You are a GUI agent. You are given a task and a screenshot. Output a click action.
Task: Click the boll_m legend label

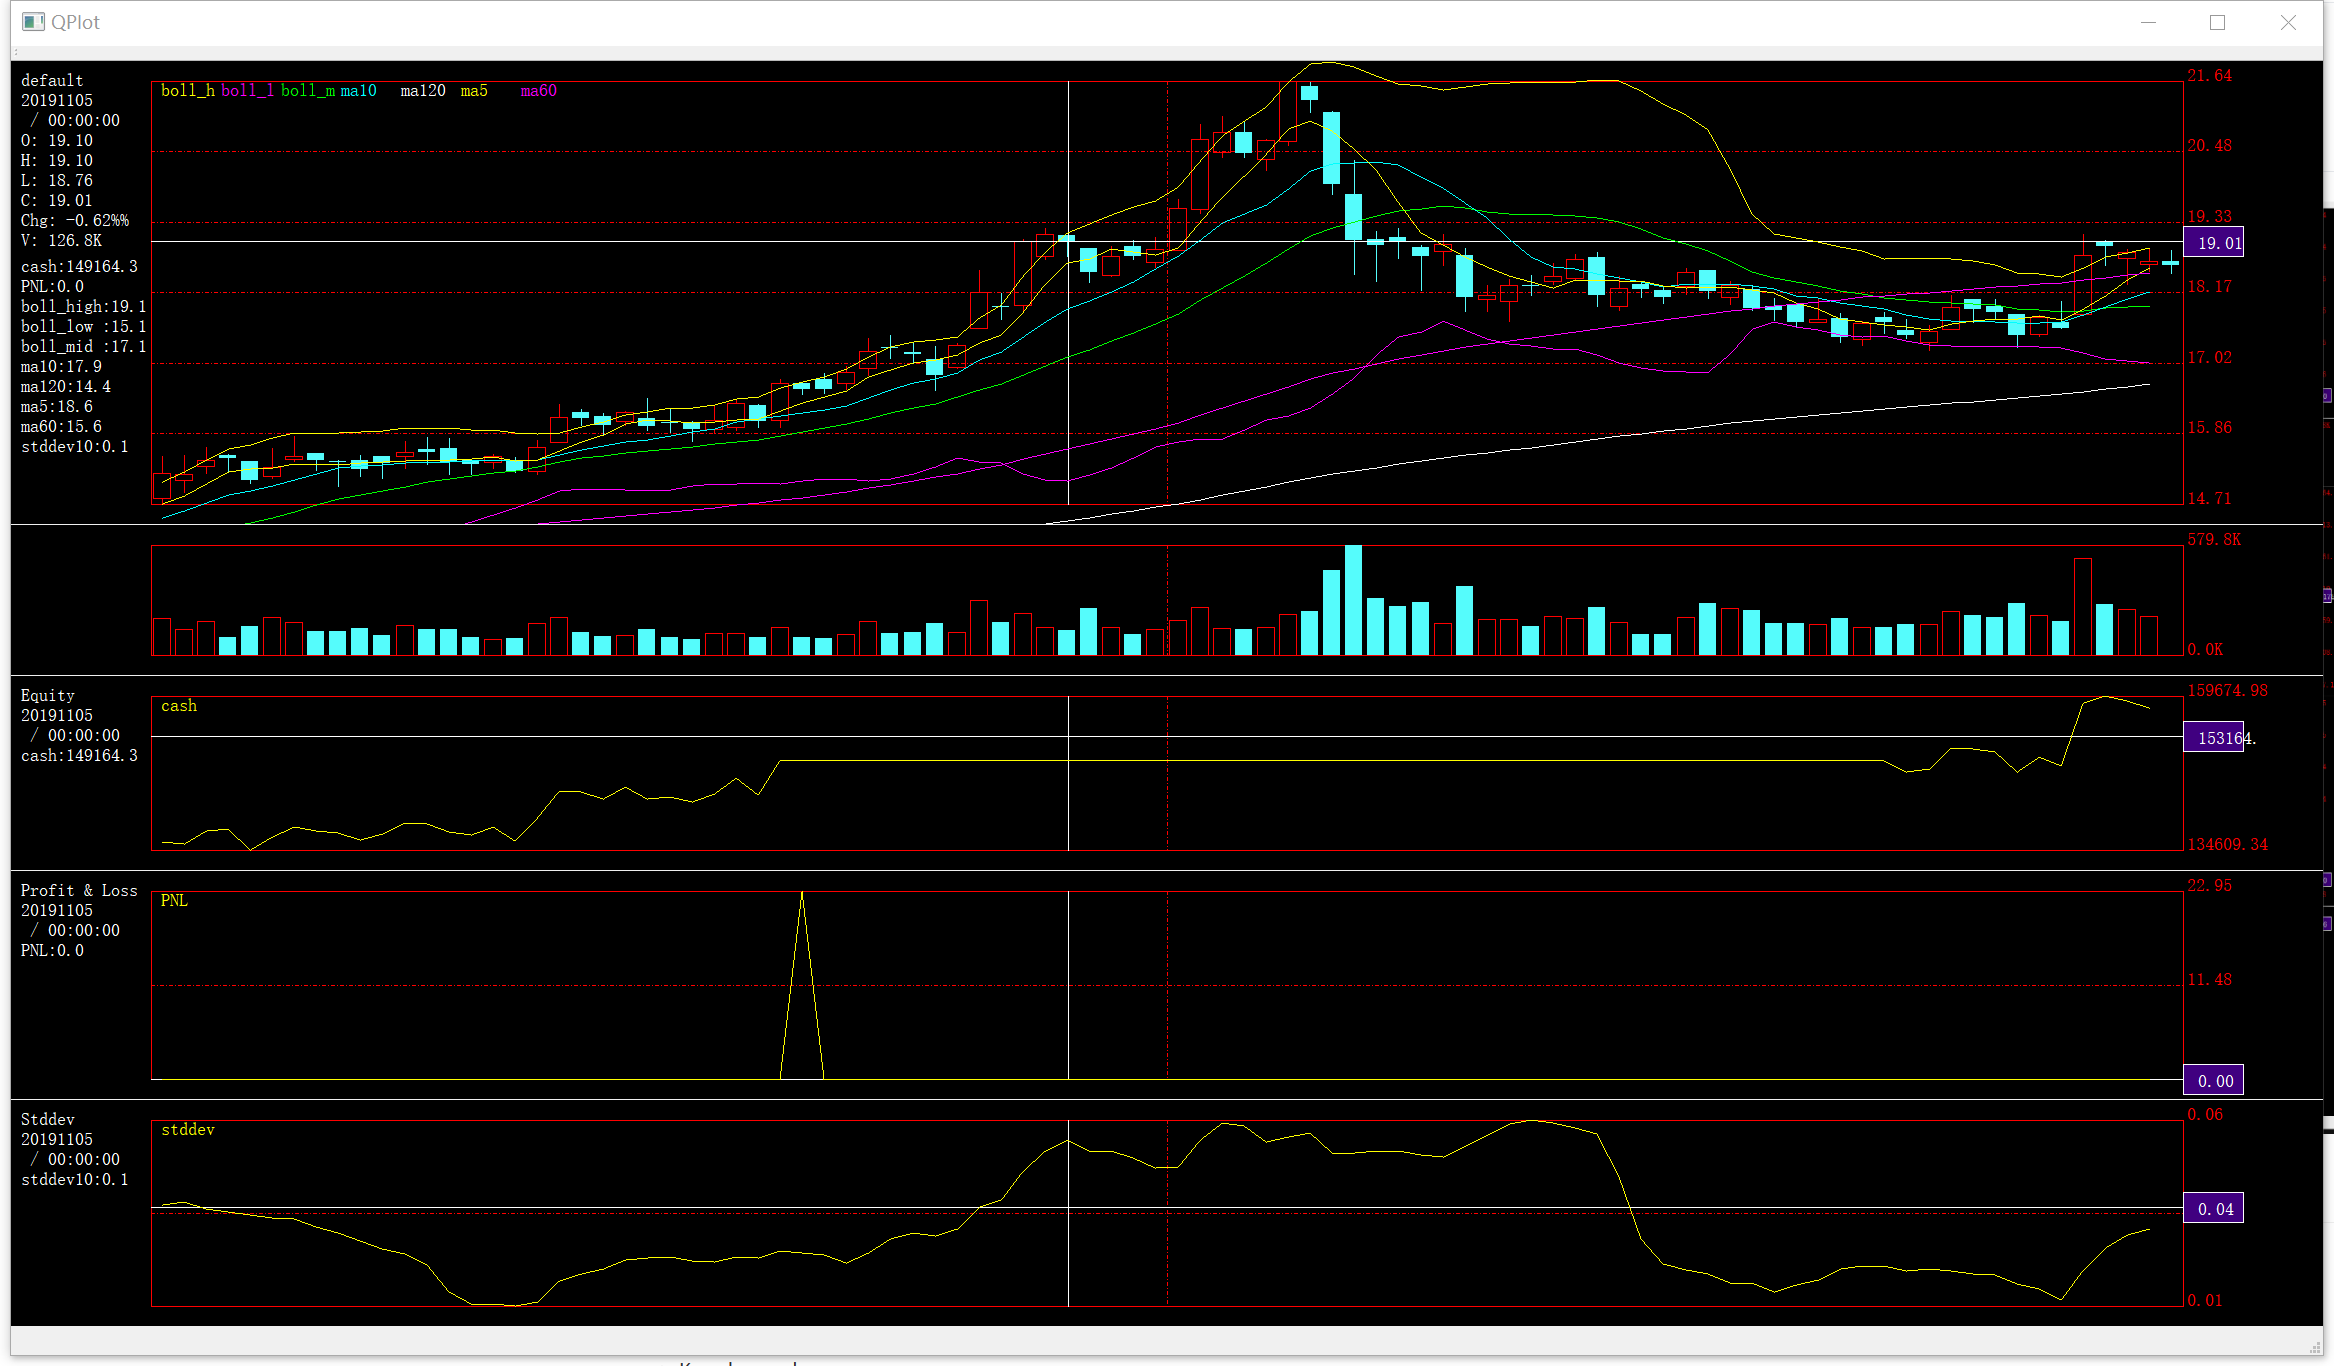pyautogui.click(x=307, y=91)
